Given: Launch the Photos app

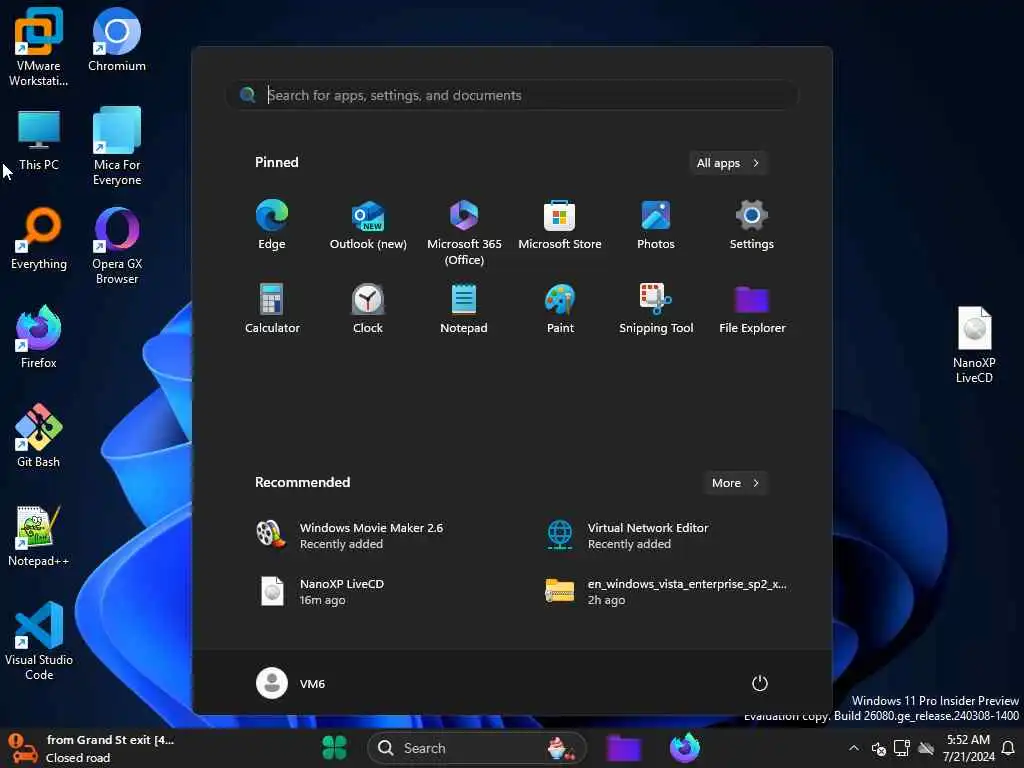Looking at the screenshot, I should tap(656, 225).
